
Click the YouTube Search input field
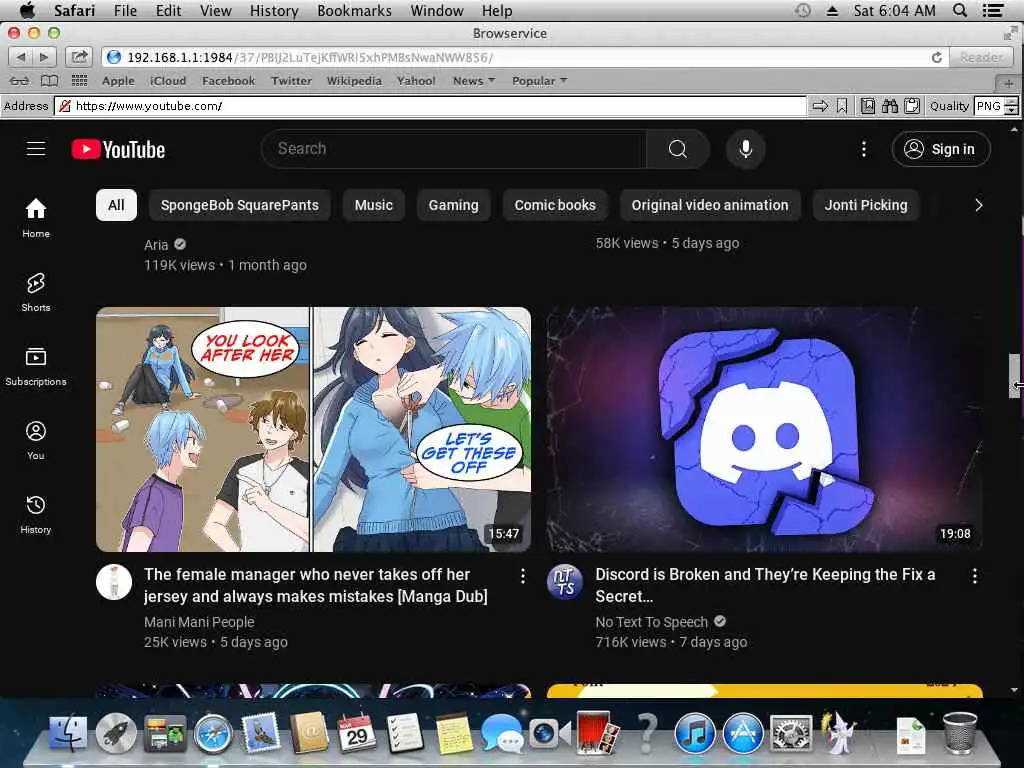(453, 149)
